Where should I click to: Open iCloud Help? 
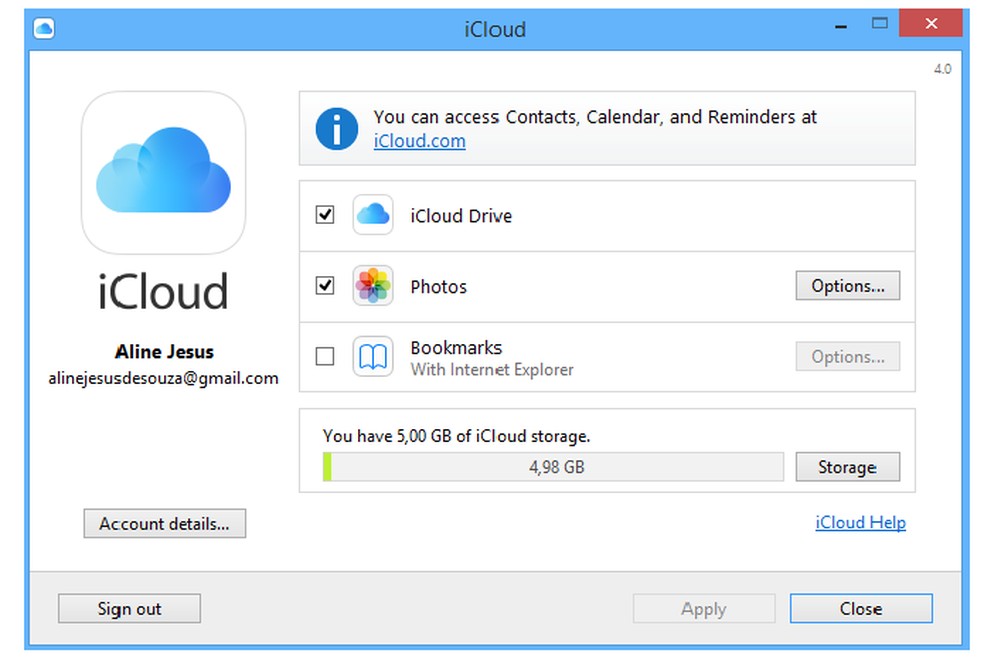point(858,522)
